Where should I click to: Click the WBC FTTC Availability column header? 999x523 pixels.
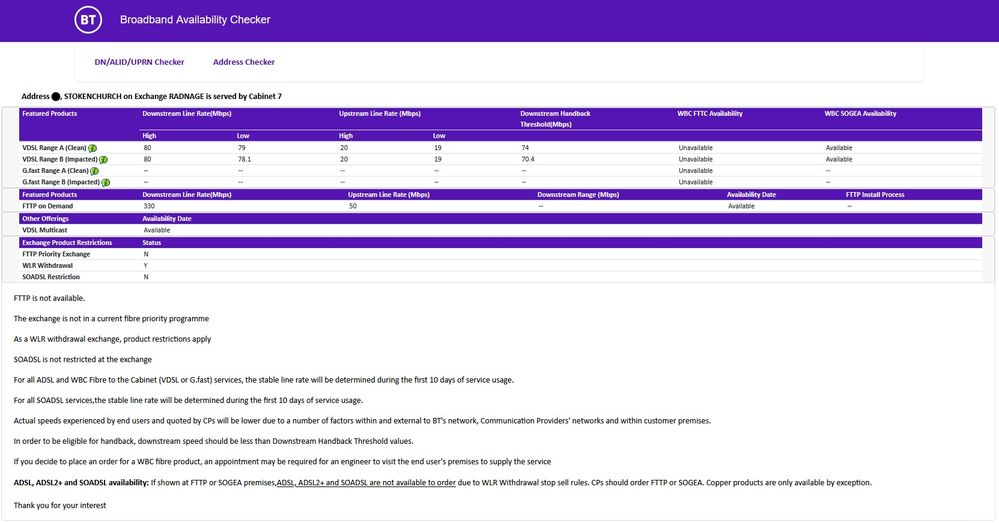(x=710, y=114)
